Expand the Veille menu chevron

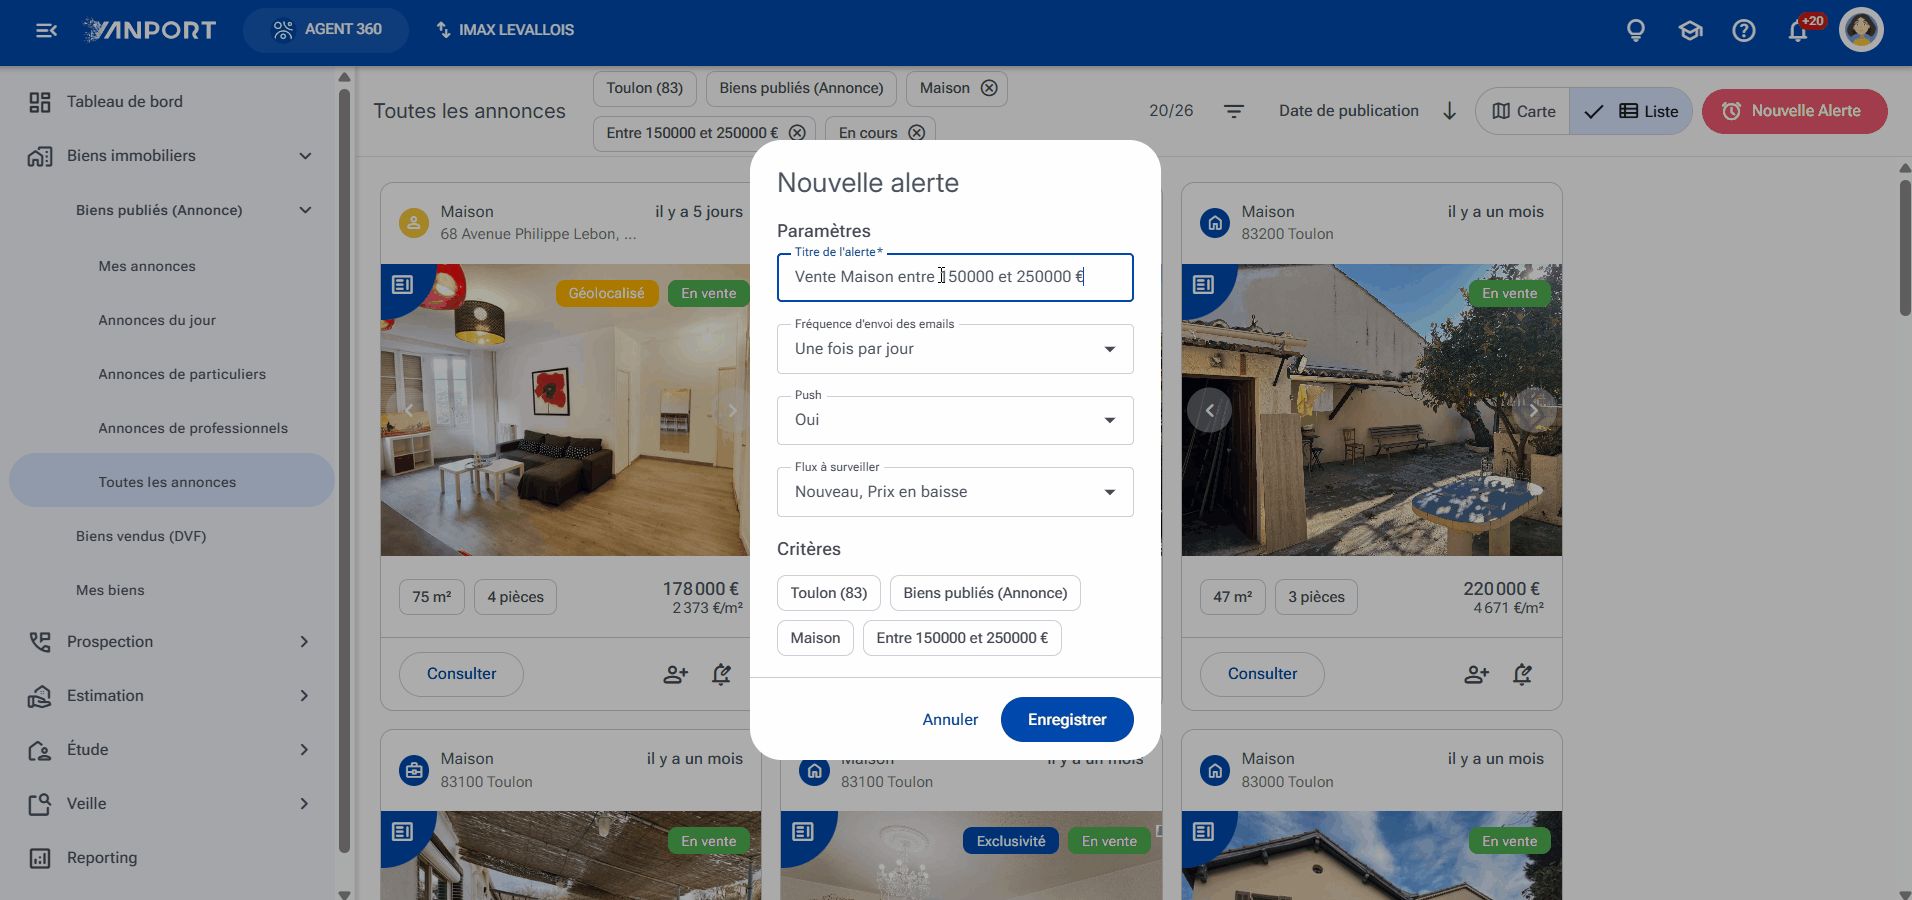(x=304, y=804)
